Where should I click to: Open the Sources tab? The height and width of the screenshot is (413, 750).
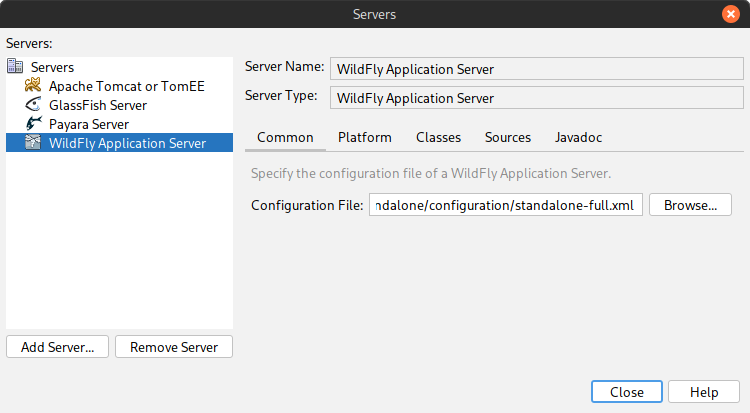(x=507, y=137)
